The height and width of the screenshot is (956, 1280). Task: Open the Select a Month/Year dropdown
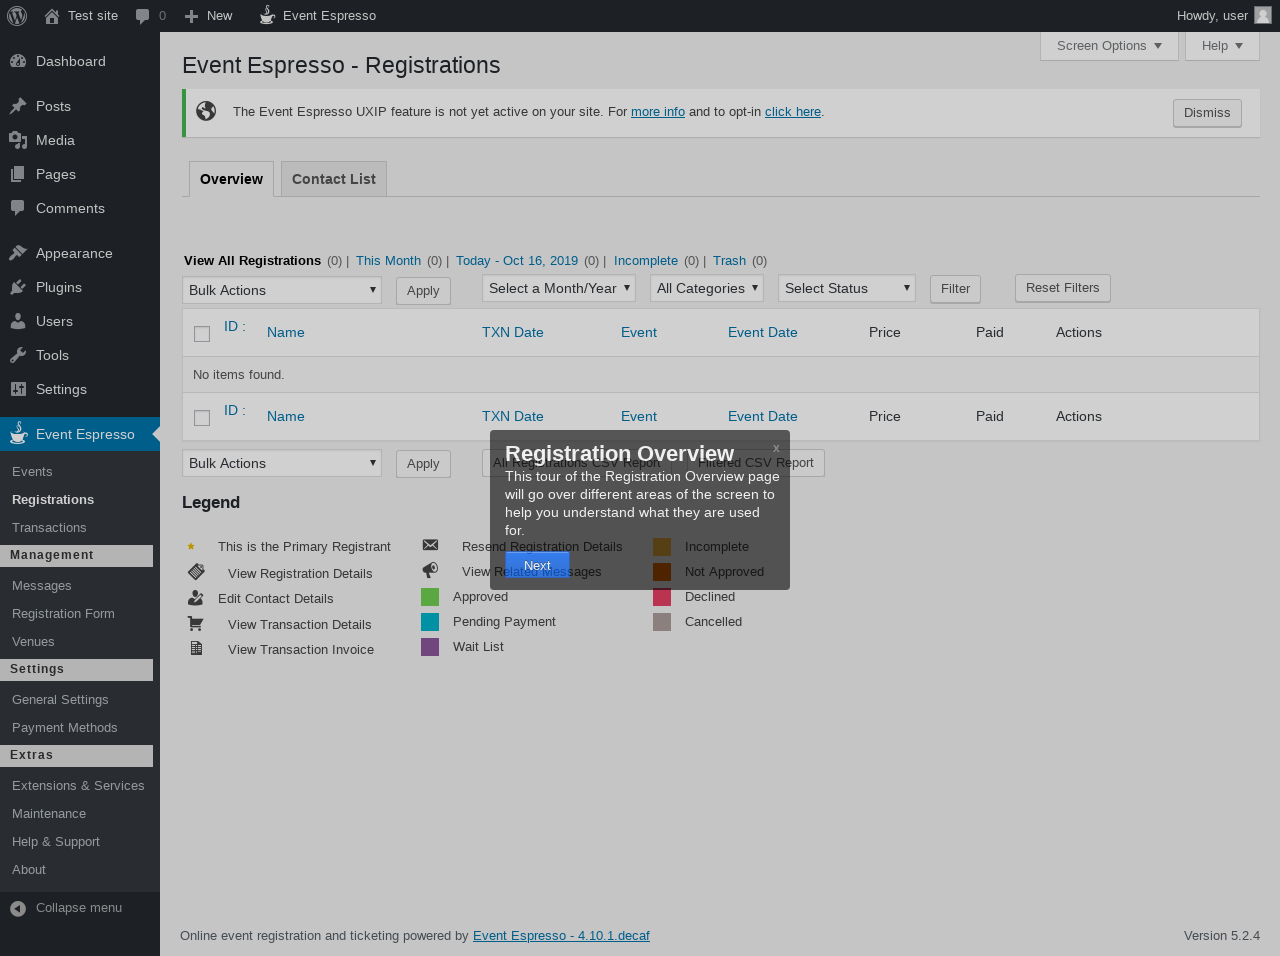click(x=559, y=288)
